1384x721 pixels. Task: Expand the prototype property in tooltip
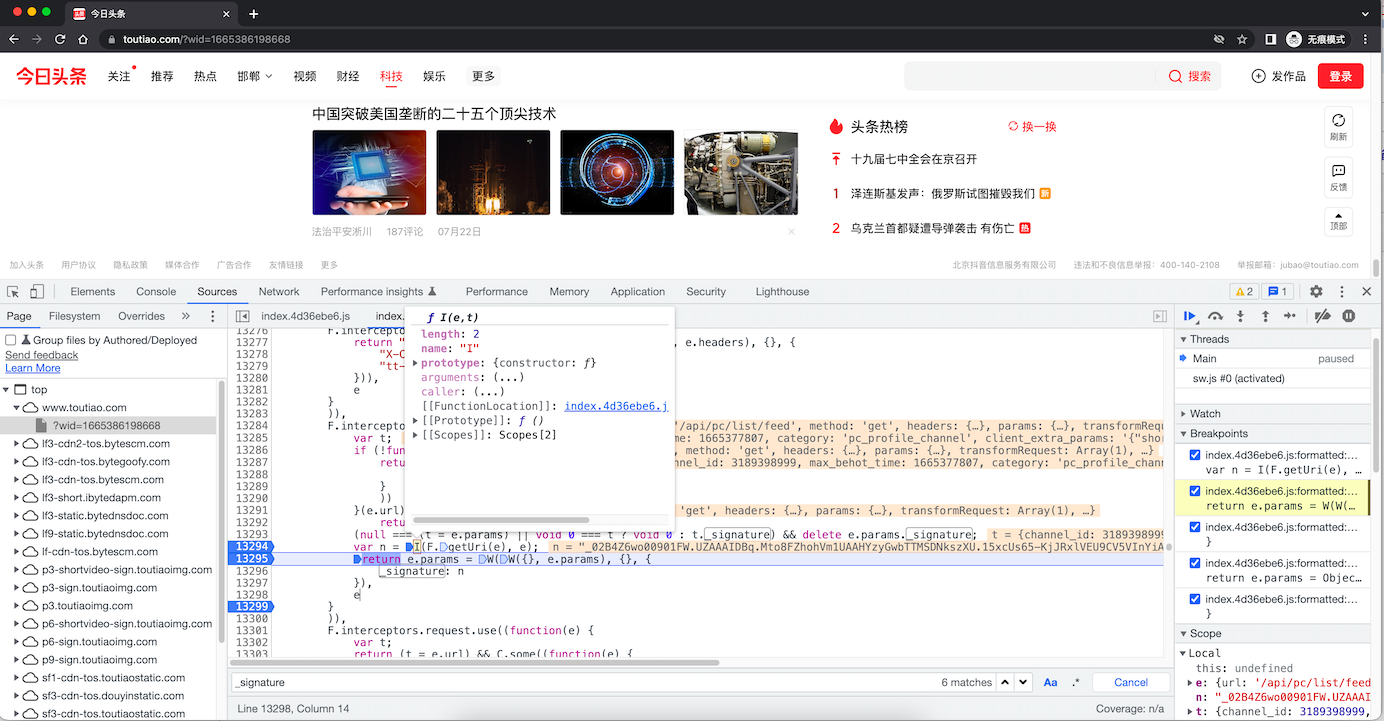(x=416, y=363)
